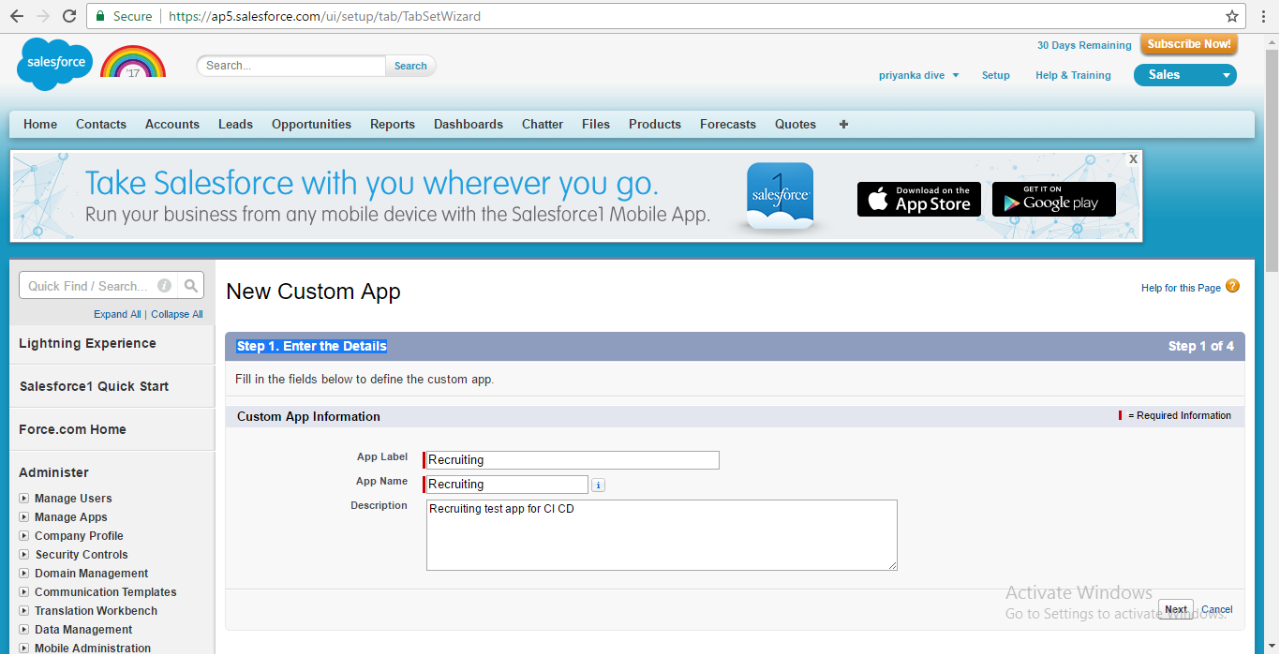Click the App Label text field

tap(571, 460)
